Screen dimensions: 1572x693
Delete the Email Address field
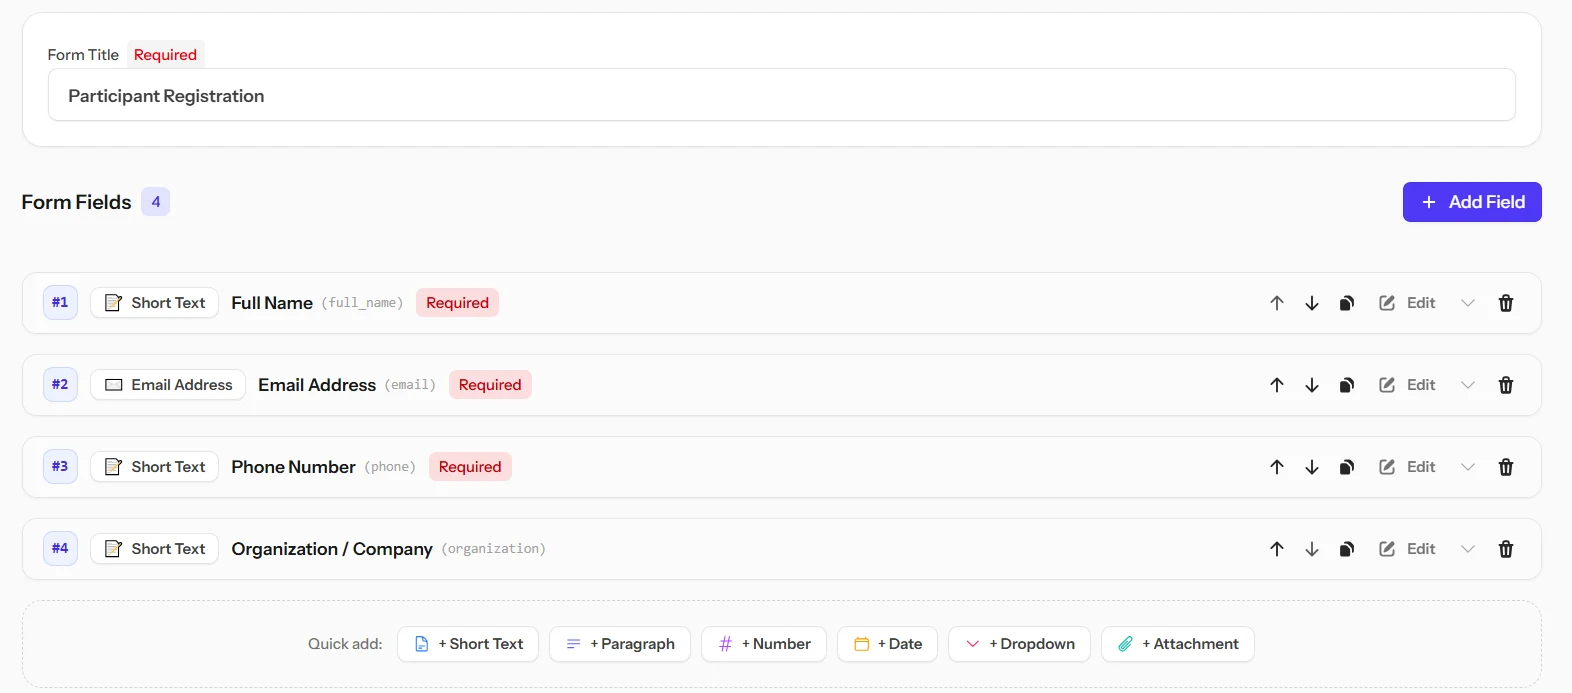(x=1506, y=385)
